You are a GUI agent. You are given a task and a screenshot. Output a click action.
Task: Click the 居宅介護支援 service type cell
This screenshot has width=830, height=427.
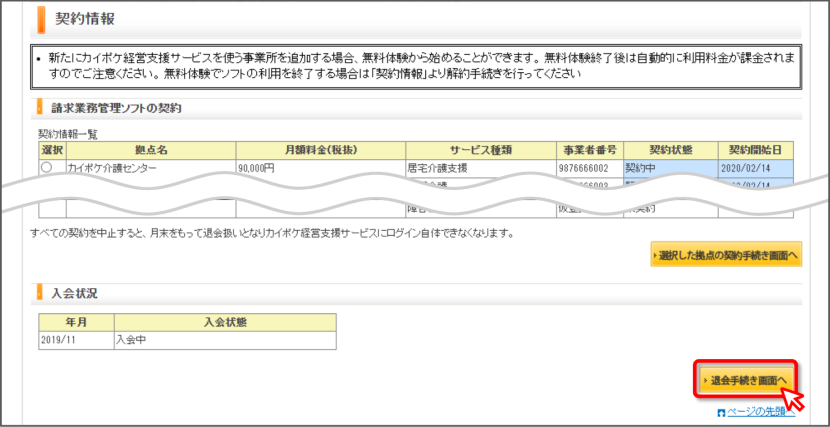(481, 168)
